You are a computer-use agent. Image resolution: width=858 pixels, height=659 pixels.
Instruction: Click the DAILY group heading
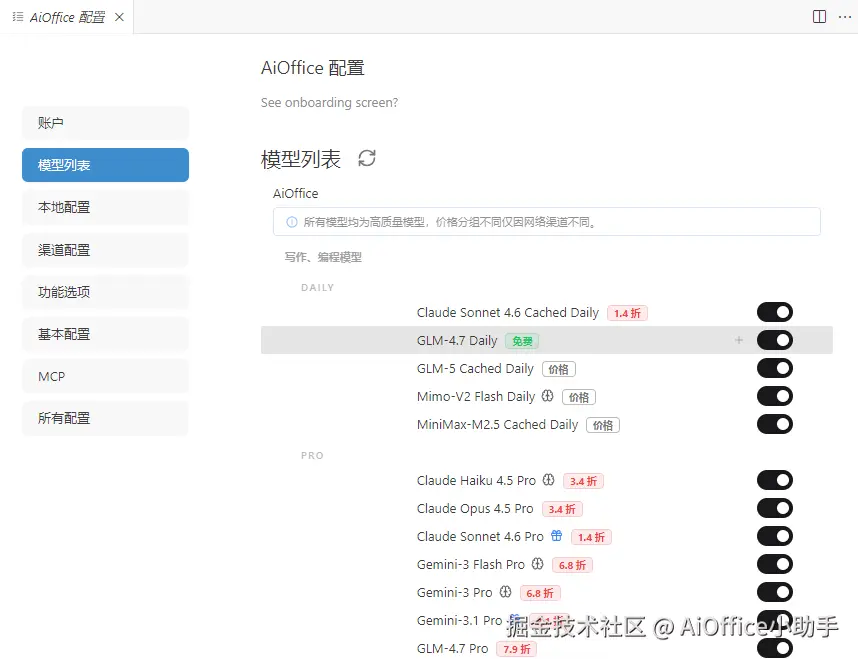tap(317, 287)
